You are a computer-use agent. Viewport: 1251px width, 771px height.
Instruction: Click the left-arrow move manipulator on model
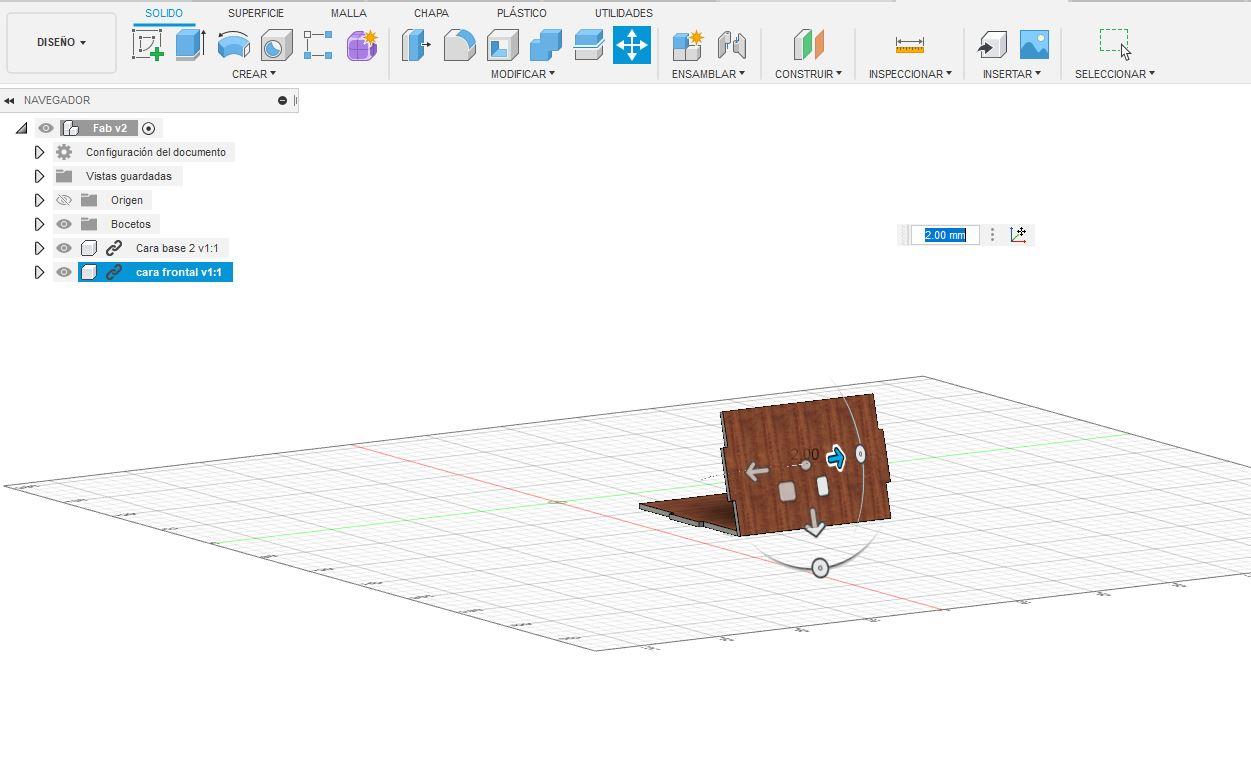pyautogui.click(x=756, y=471)
